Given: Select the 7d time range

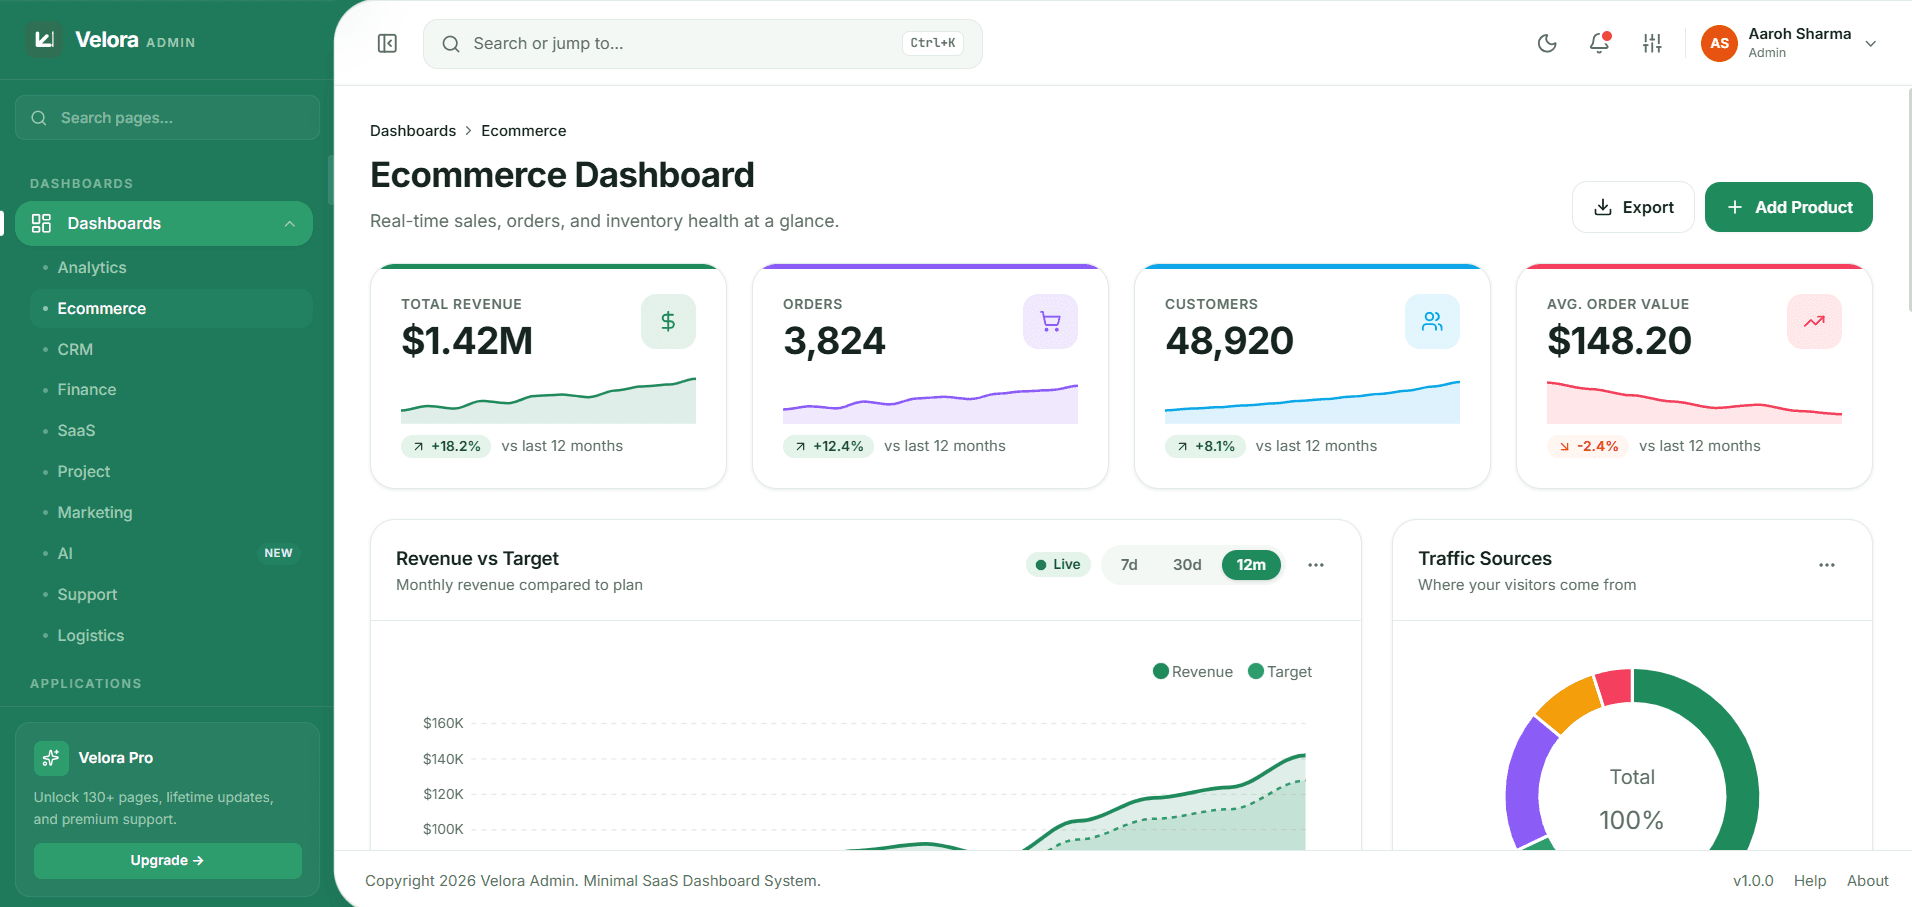Looking at the screenshot, I should (1129, 565).
